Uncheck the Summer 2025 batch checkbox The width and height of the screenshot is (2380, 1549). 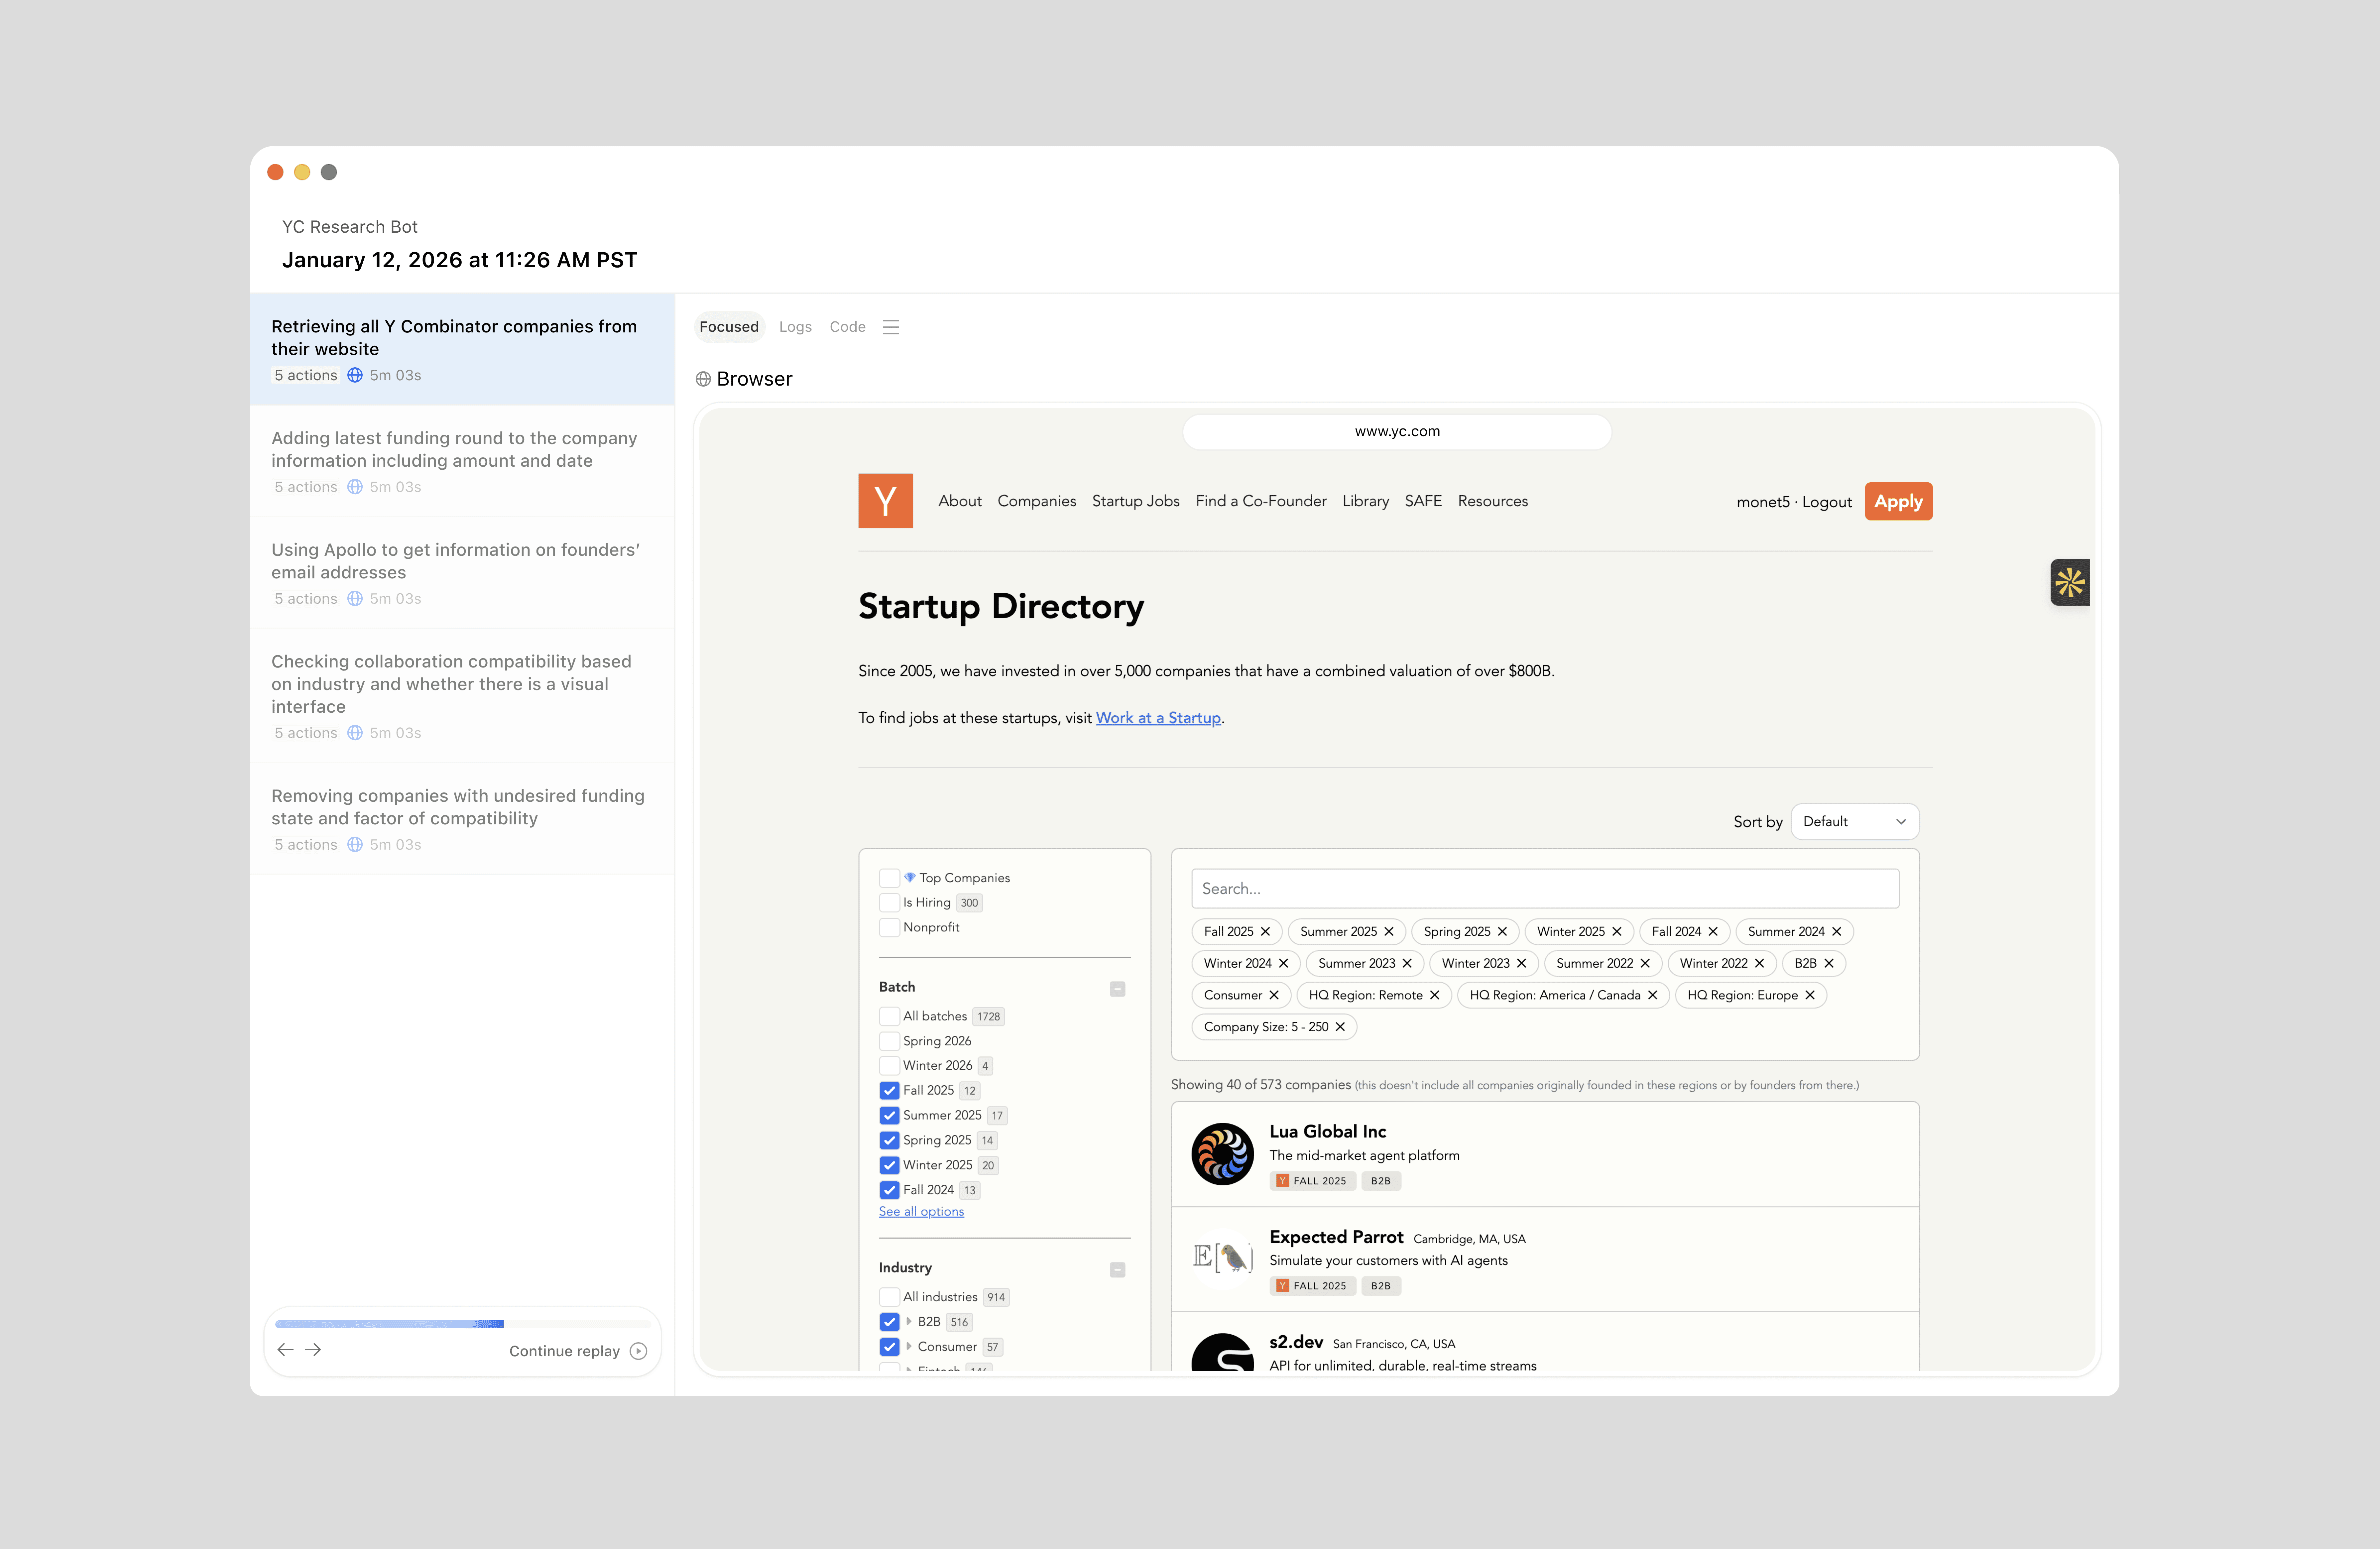coord(889,1115)
